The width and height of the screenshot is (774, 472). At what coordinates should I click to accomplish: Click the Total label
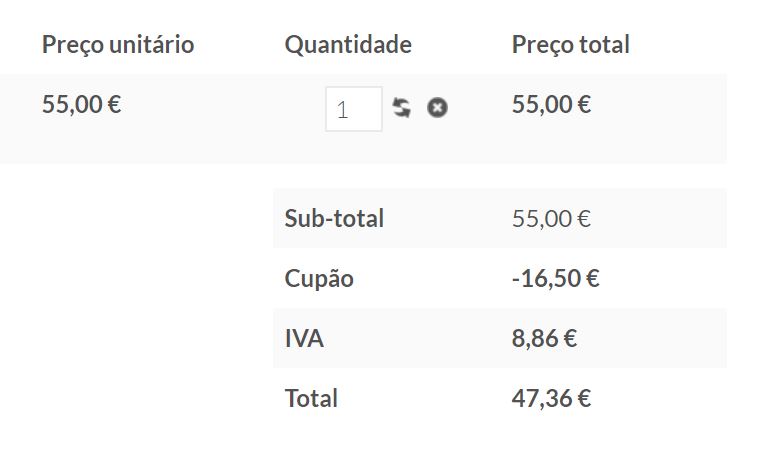(x=311, y=398)
